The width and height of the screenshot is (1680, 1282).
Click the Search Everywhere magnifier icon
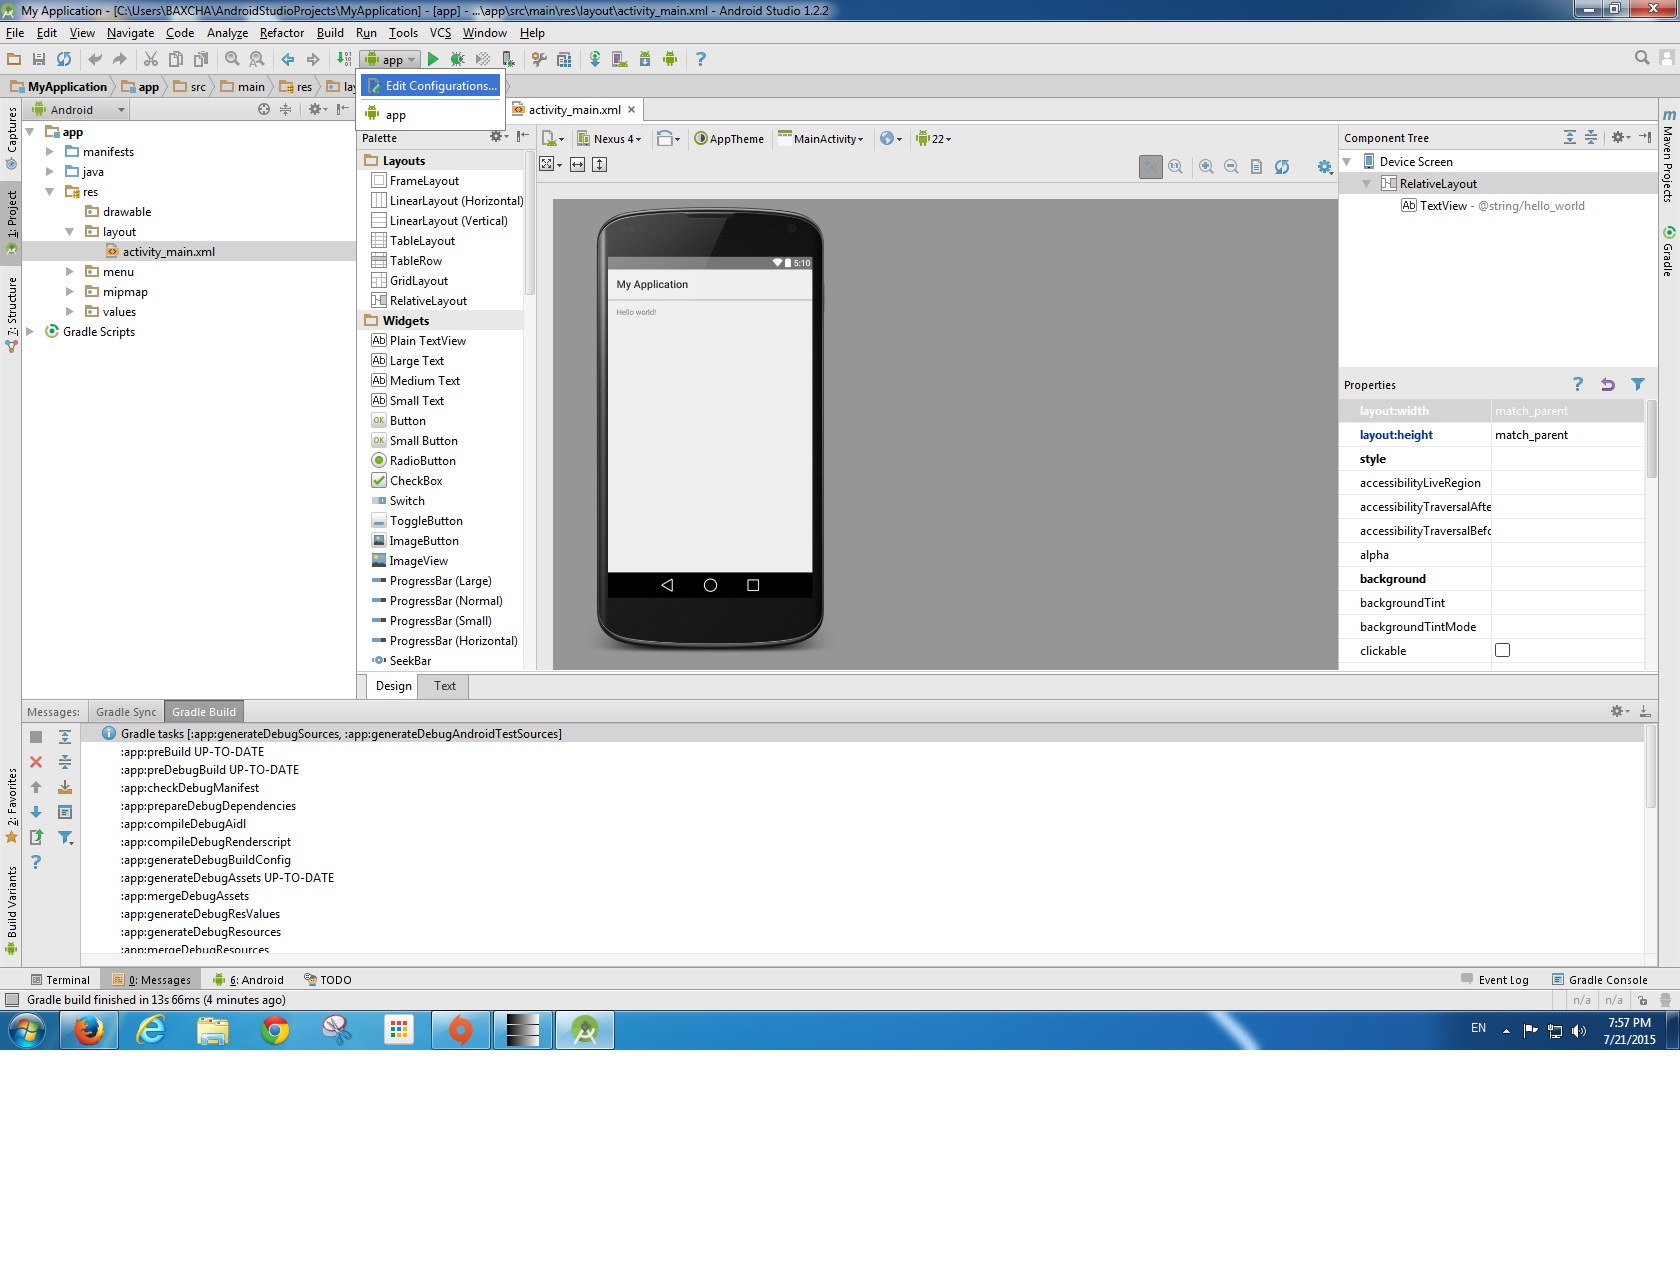point(1641,59)
